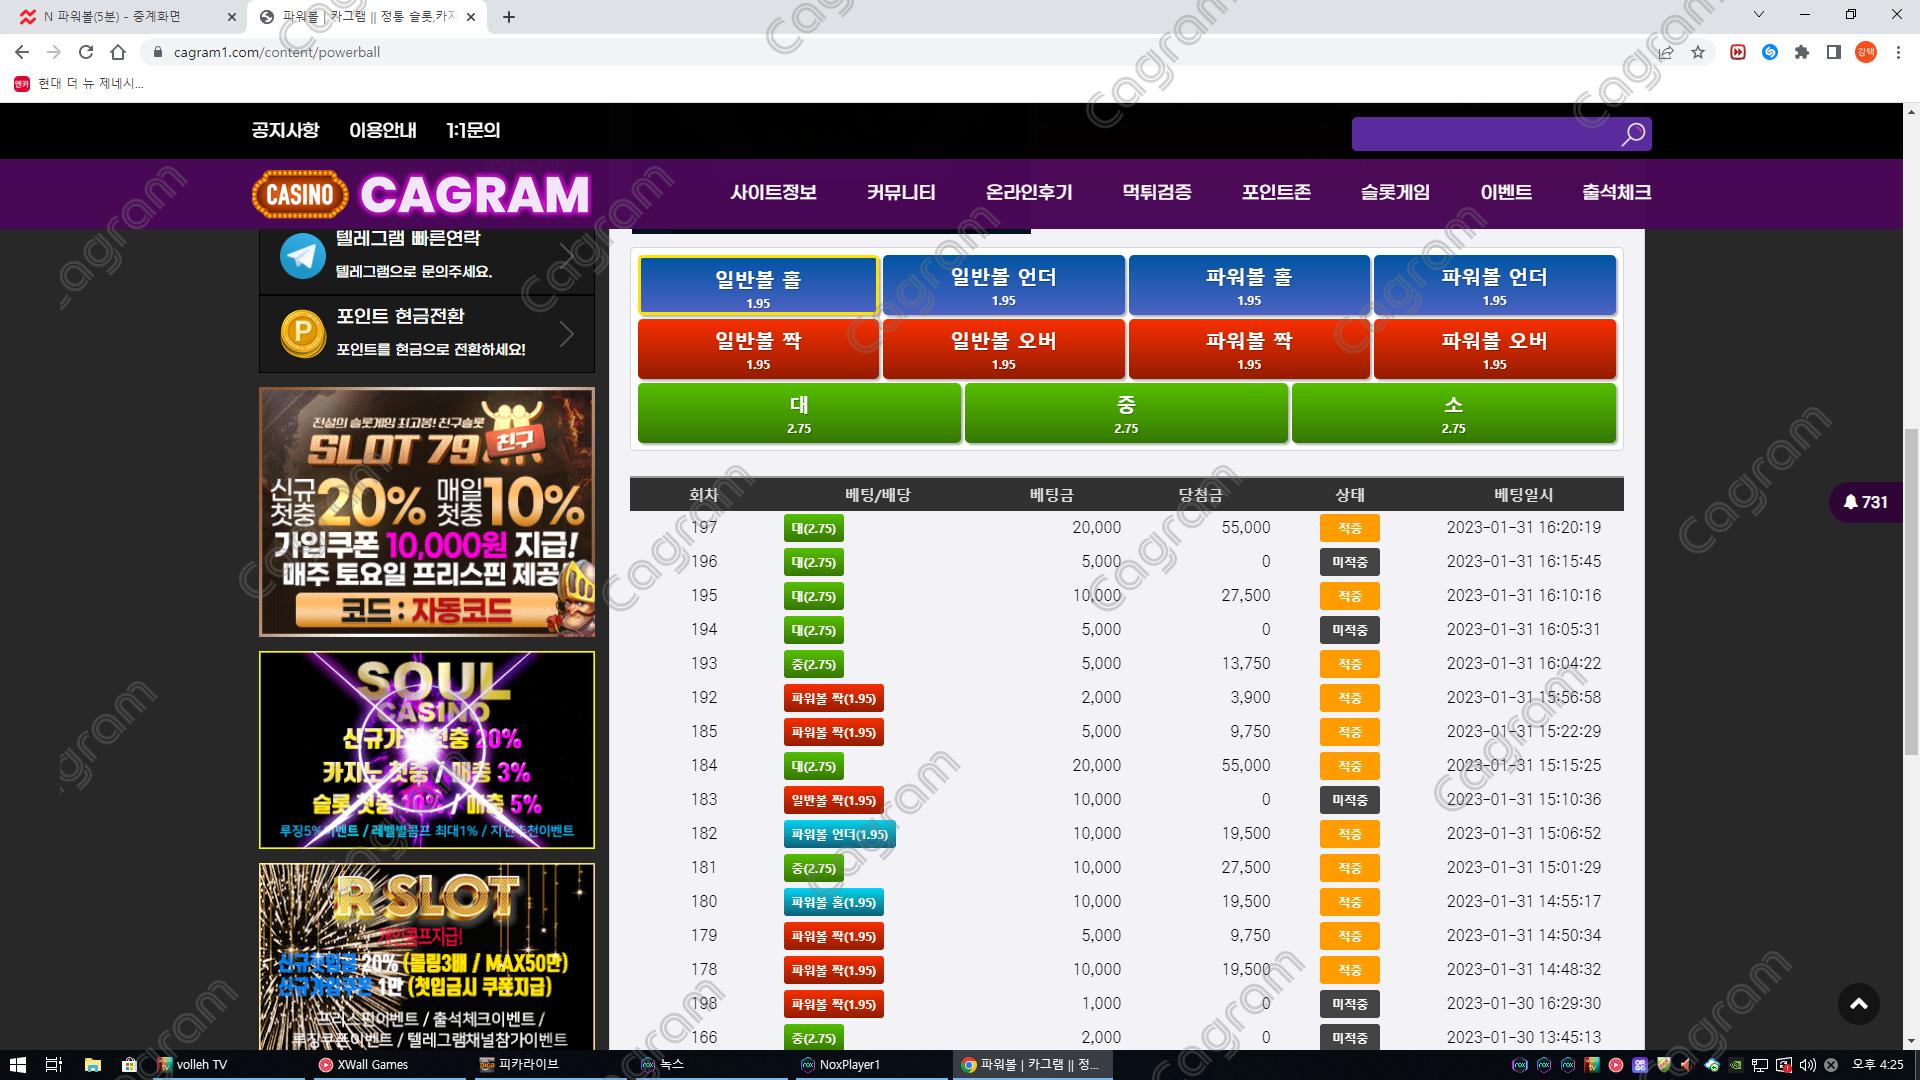1920x1080 pixels.
Task: Select the 파워볼 오버 bet option
Action: tap(1494, 349)
